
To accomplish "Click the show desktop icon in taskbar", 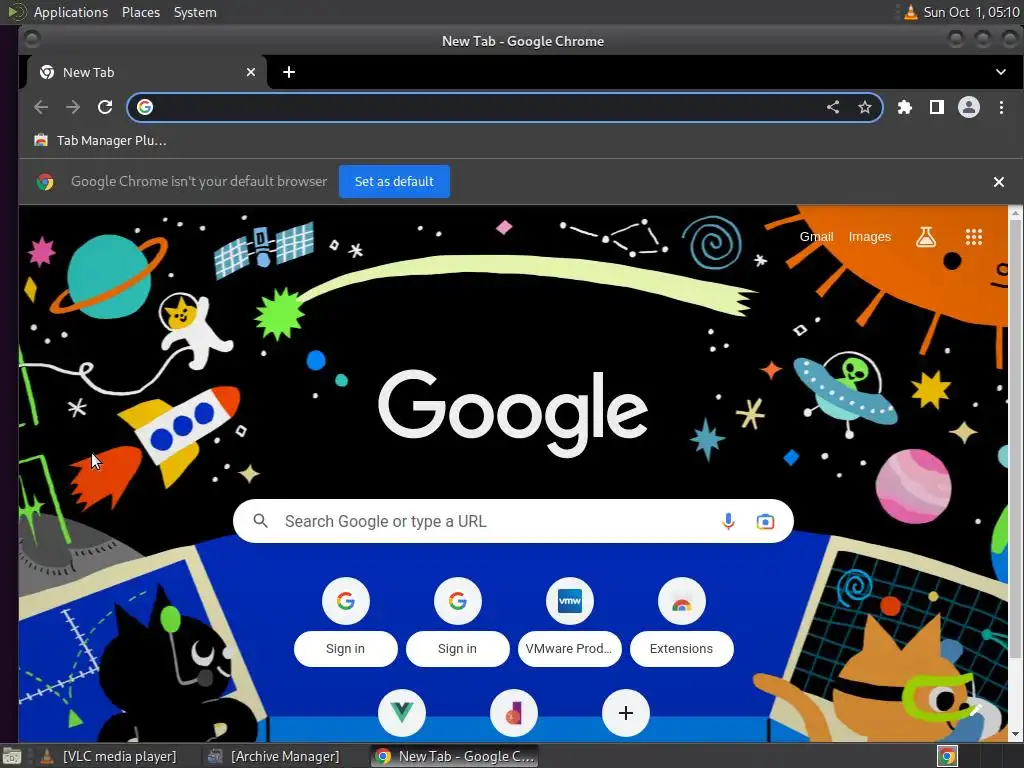I will click(x=12, y=756).
